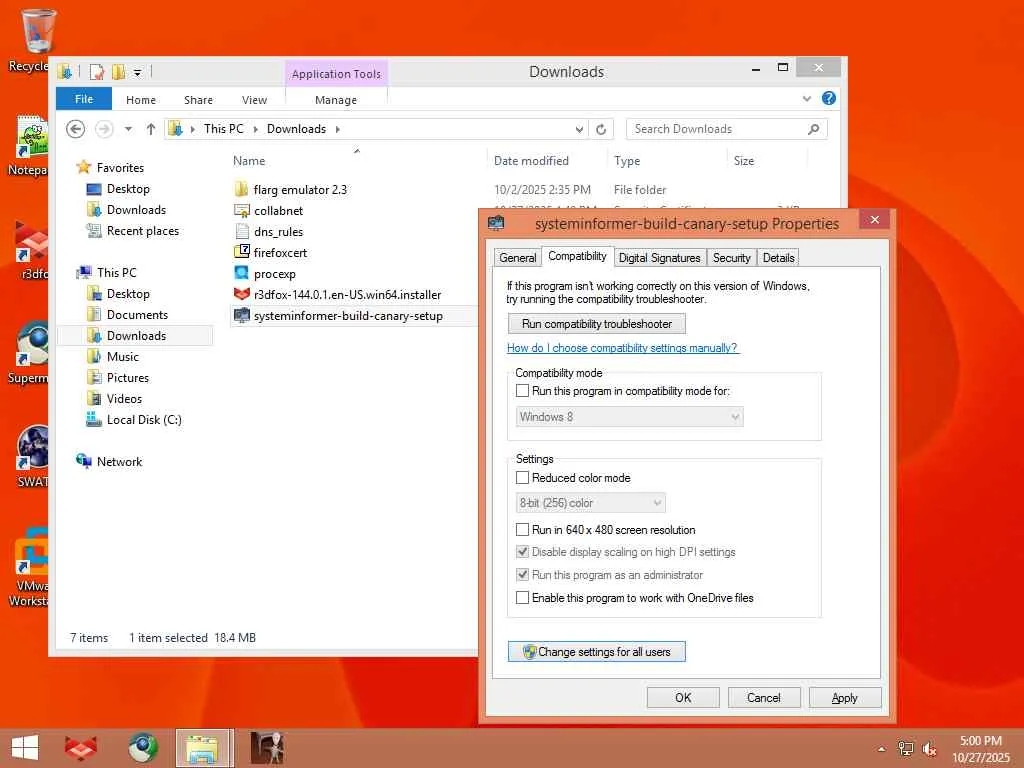
Task: Click Run compatibility troubleshooter button
Action: 596,323
